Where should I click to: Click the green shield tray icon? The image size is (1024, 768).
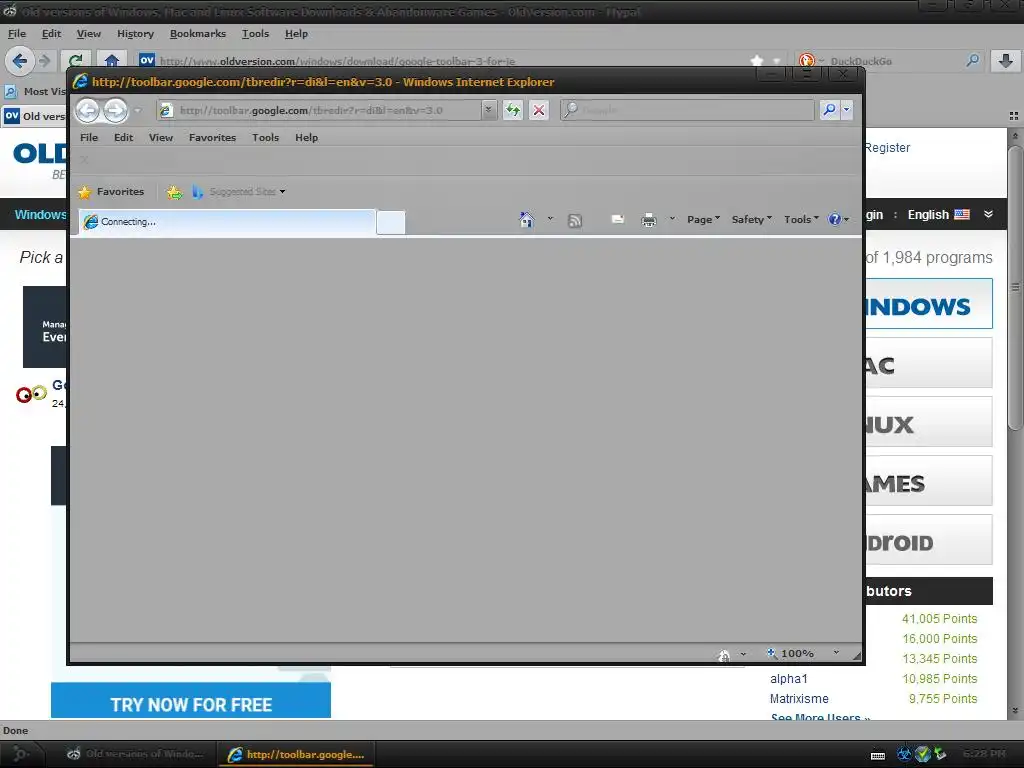point(922,754)
